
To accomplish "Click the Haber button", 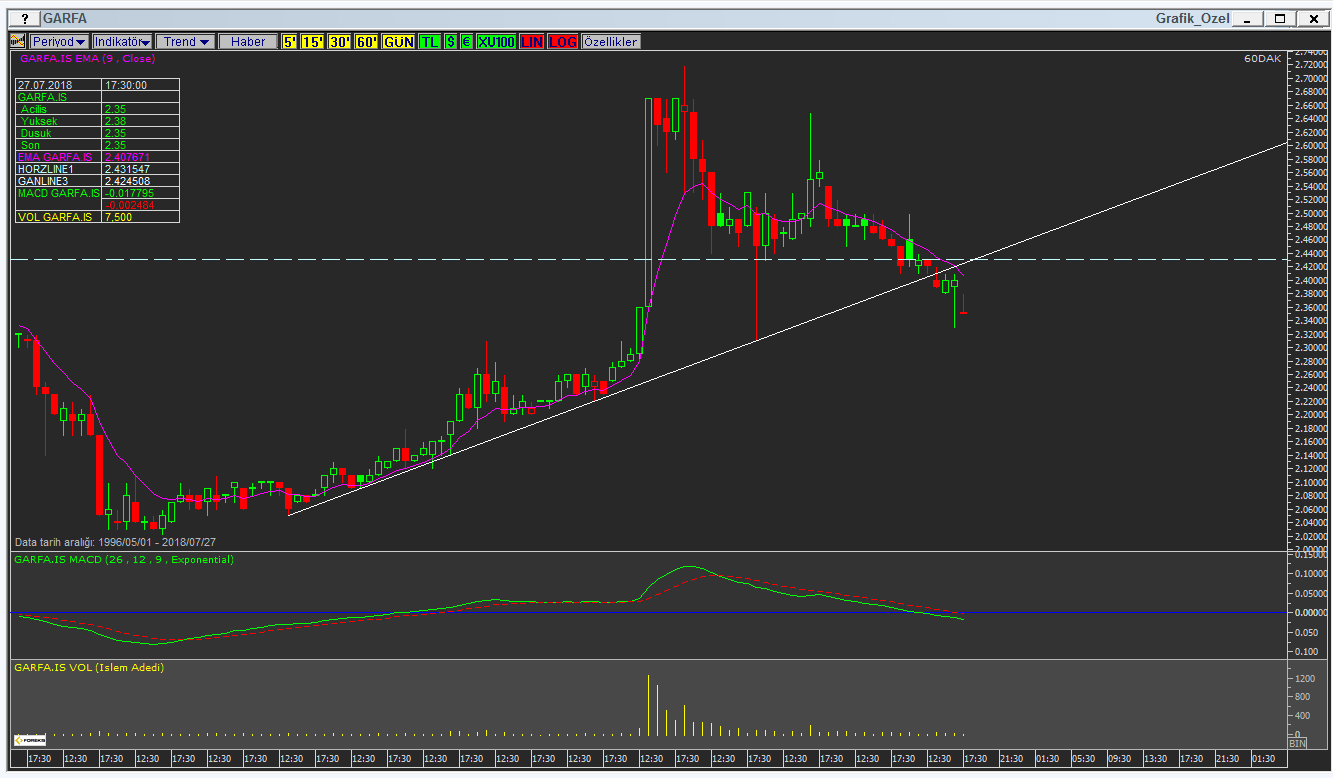I will pos(248,41).
